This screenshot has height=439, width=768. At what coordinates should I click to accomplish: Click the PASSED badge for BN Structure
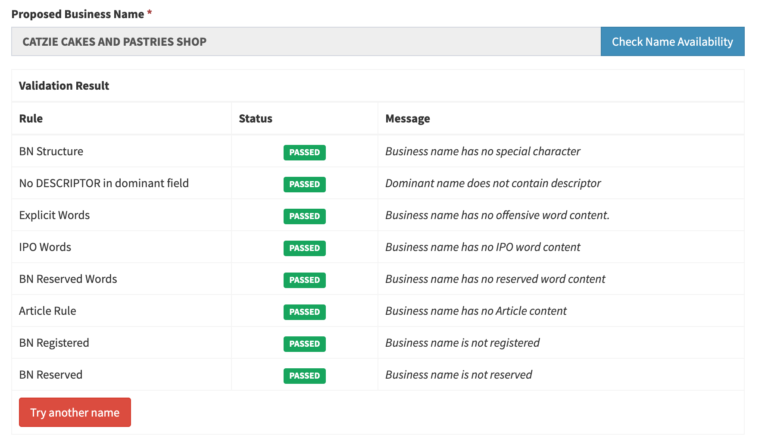[304, 152]
